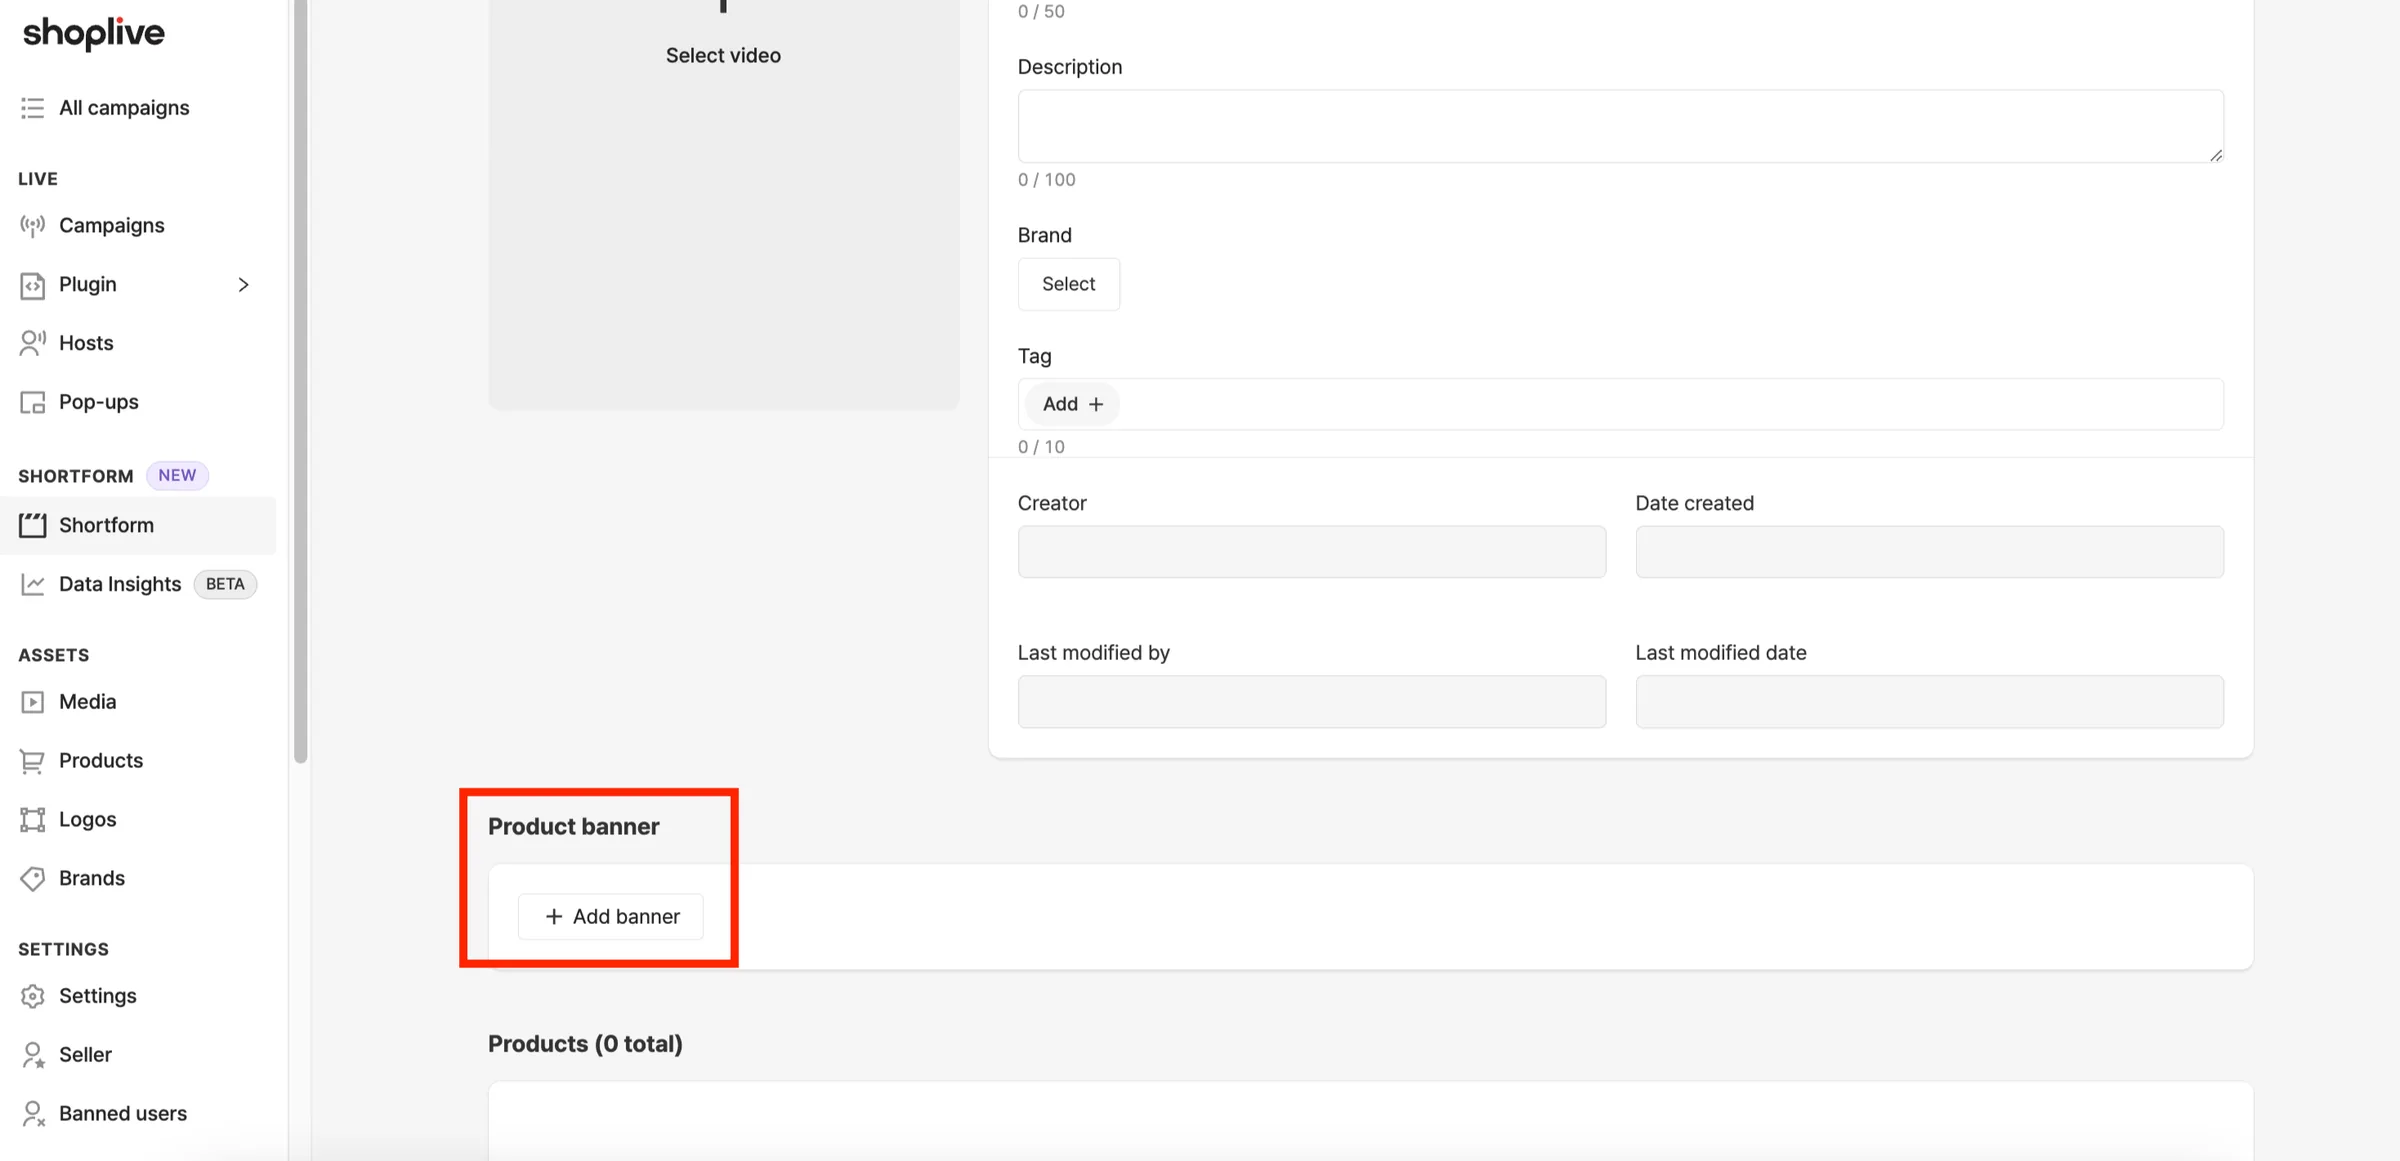Click the Add banner button
Image resolution: width=2400 pixels, height=1161 pixels.
click(x=611, y=917)
